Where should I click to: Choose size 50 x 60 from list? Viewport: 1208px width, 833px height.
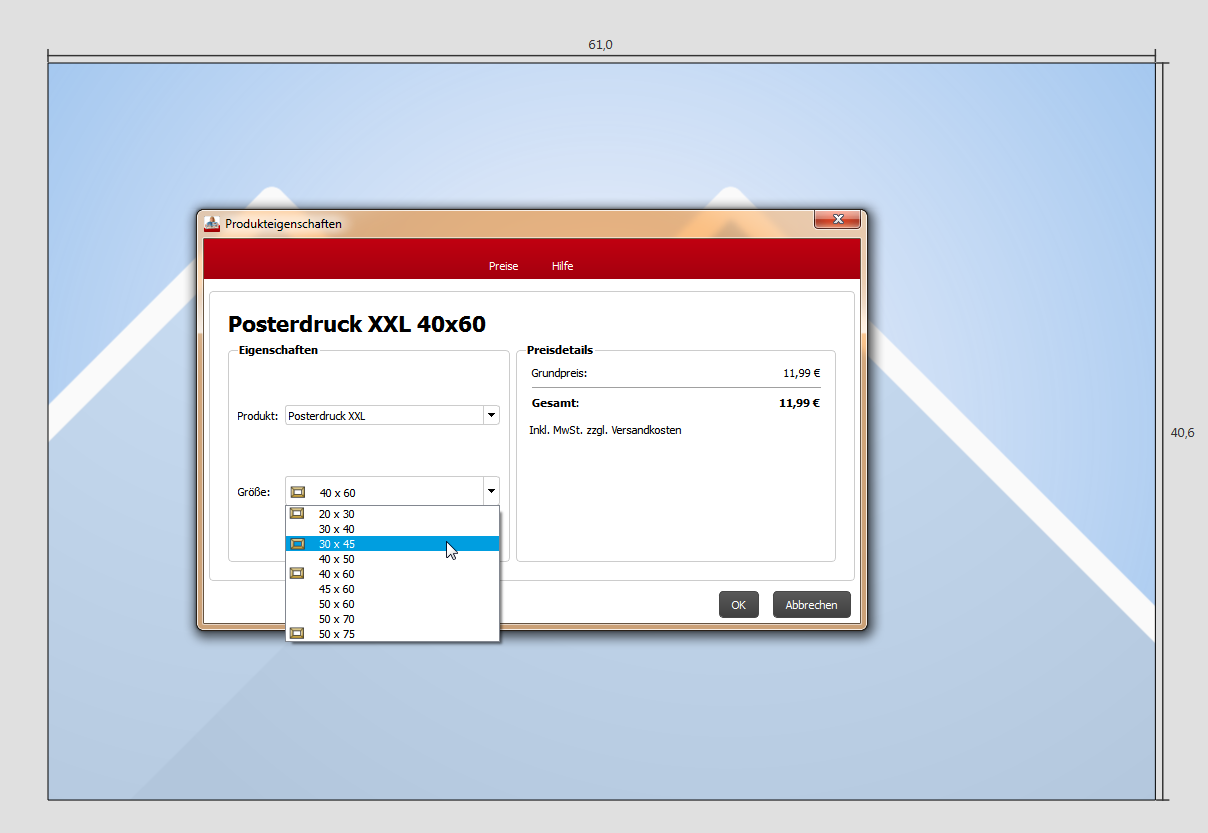point(392,604)
